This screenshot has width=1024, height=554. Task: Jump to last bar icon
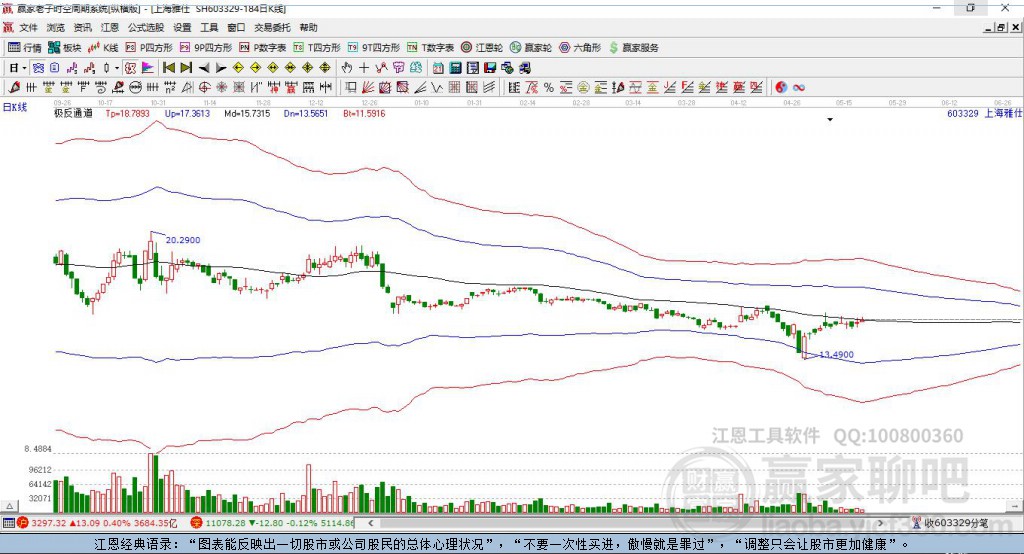[186, 68]
